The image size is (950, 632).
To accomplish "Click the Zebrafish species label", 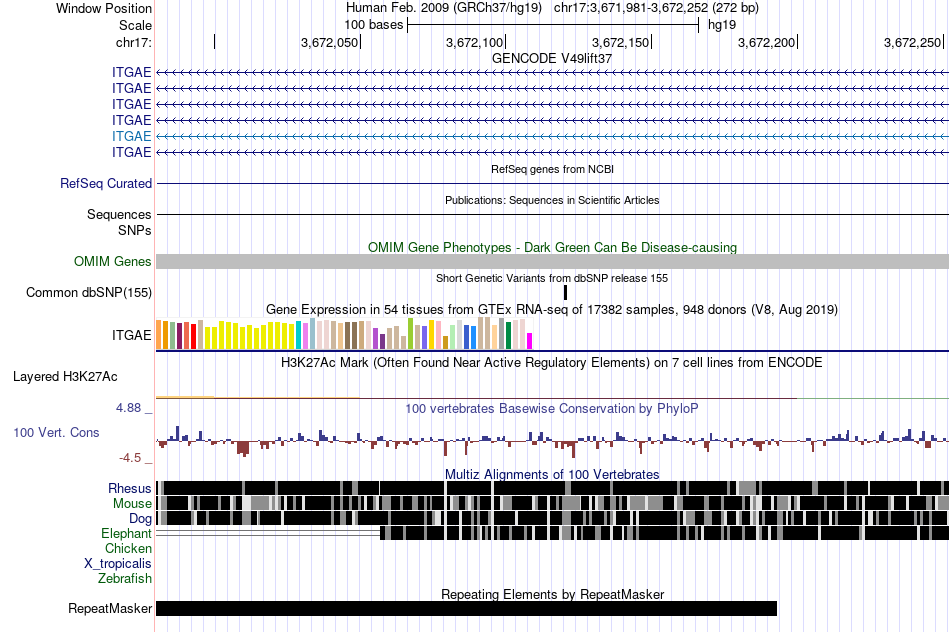I will click(x=125, y=578).
